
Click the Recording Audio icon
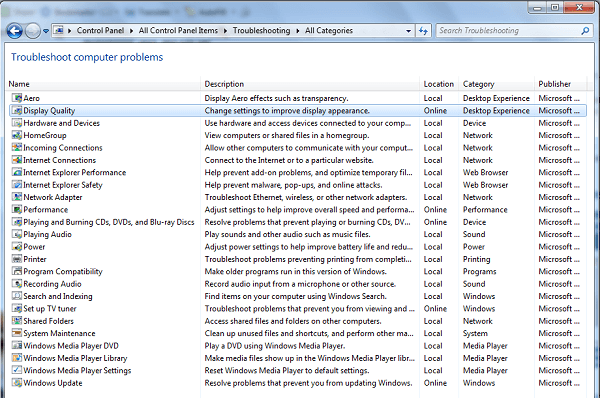point(17,284)
